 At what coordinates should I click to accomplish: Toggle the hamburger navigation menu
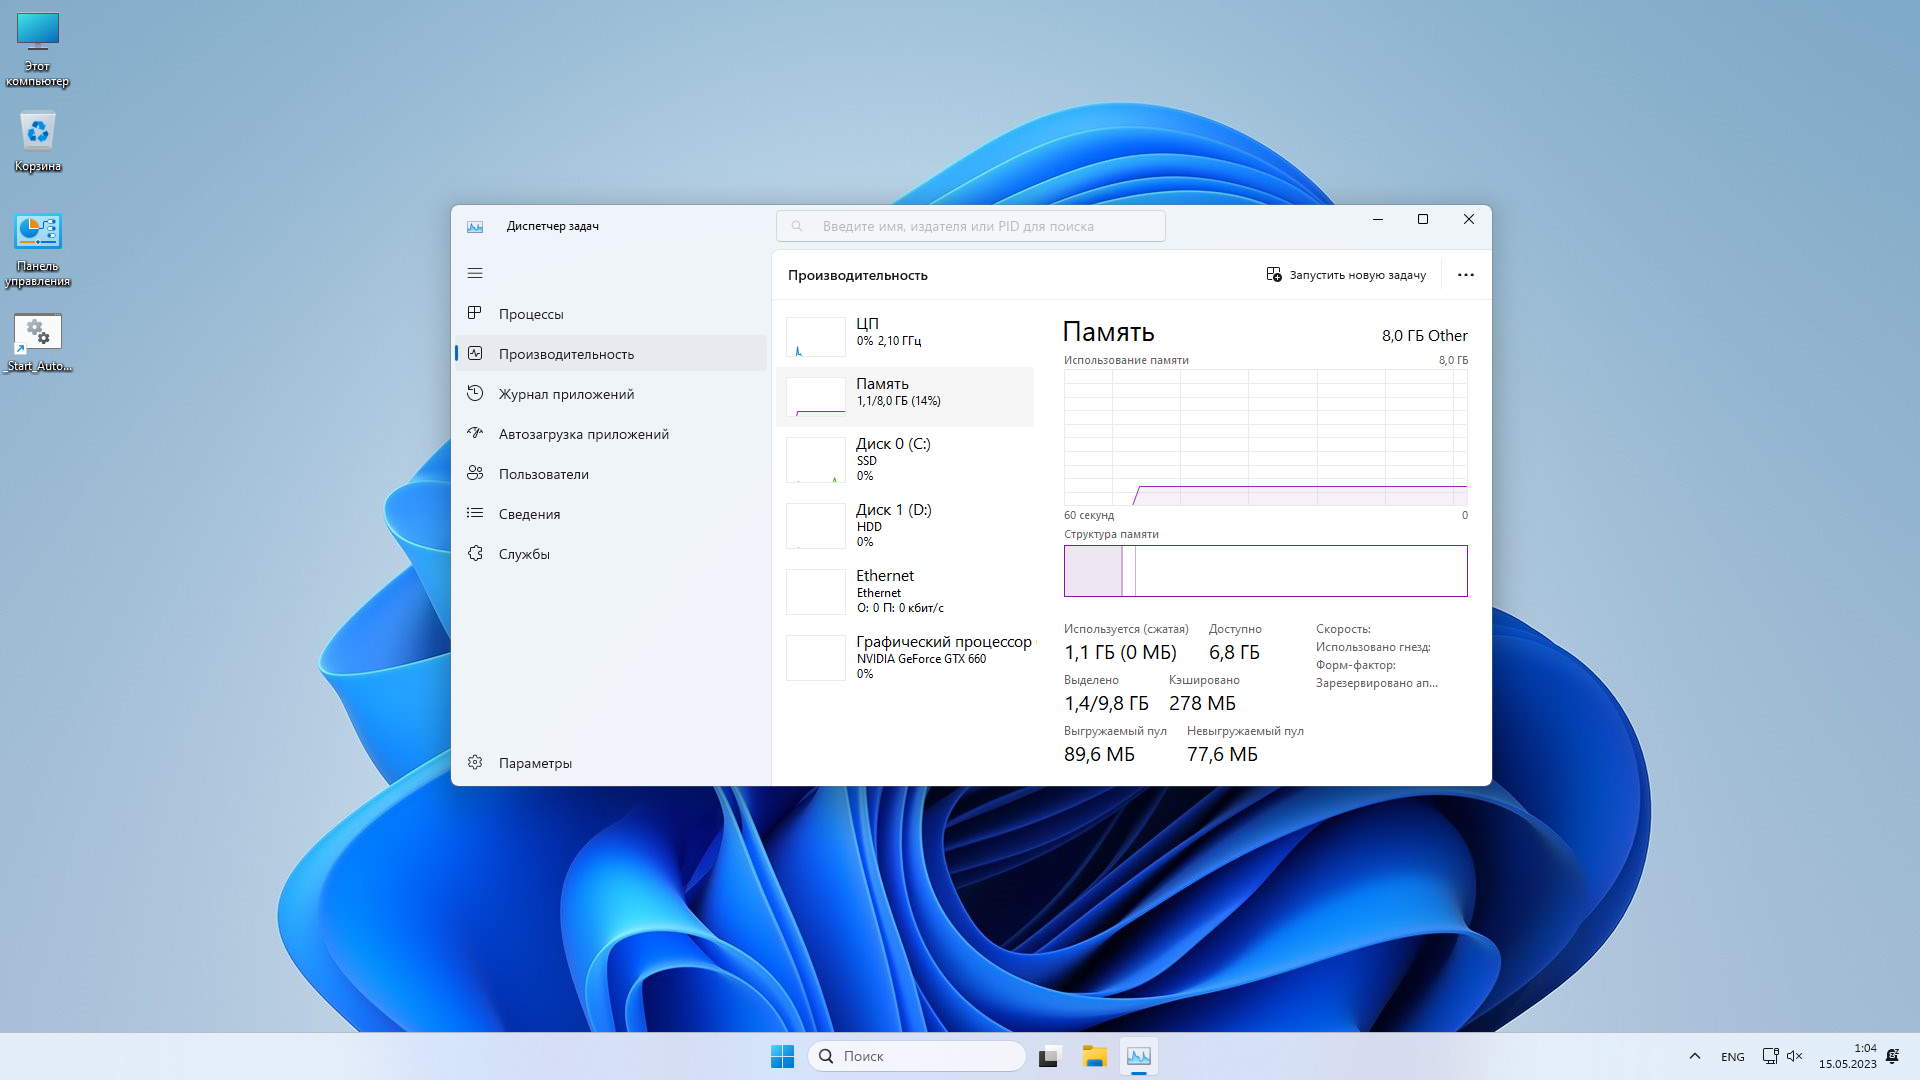[475, 273]
